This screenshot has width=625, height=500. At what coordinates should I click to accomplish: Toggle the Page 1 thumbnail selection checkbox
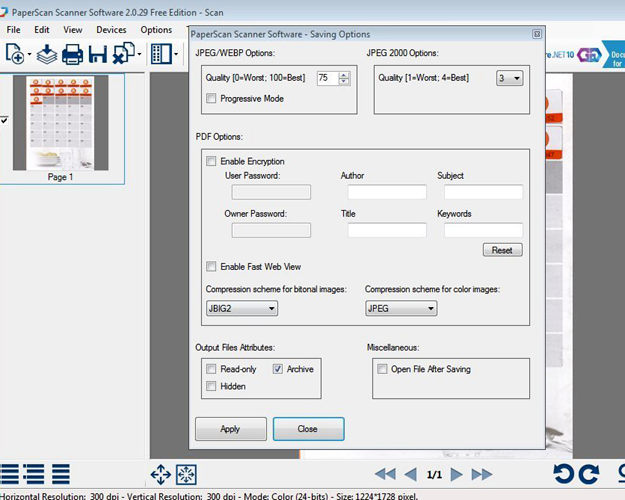pyautogui.click(x=4, y=120)
